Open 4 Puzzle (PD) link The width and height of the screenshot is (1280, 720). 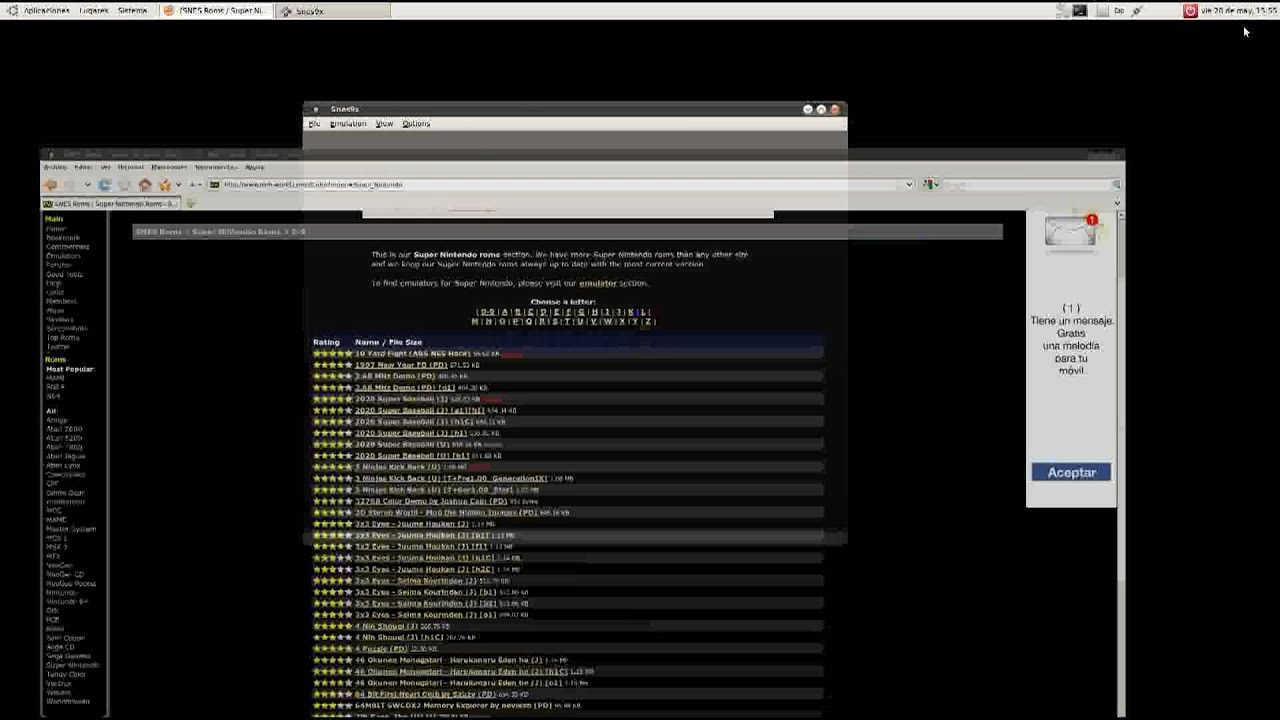pos(381,649)
